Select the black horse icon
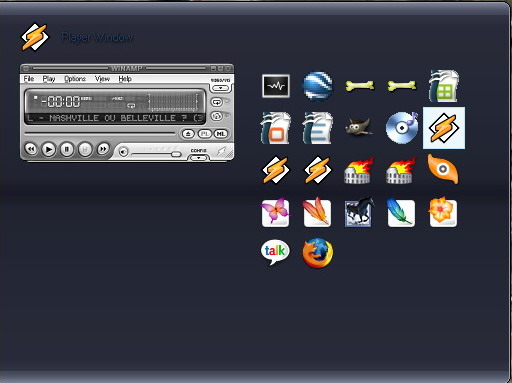 tap(359, 212)
